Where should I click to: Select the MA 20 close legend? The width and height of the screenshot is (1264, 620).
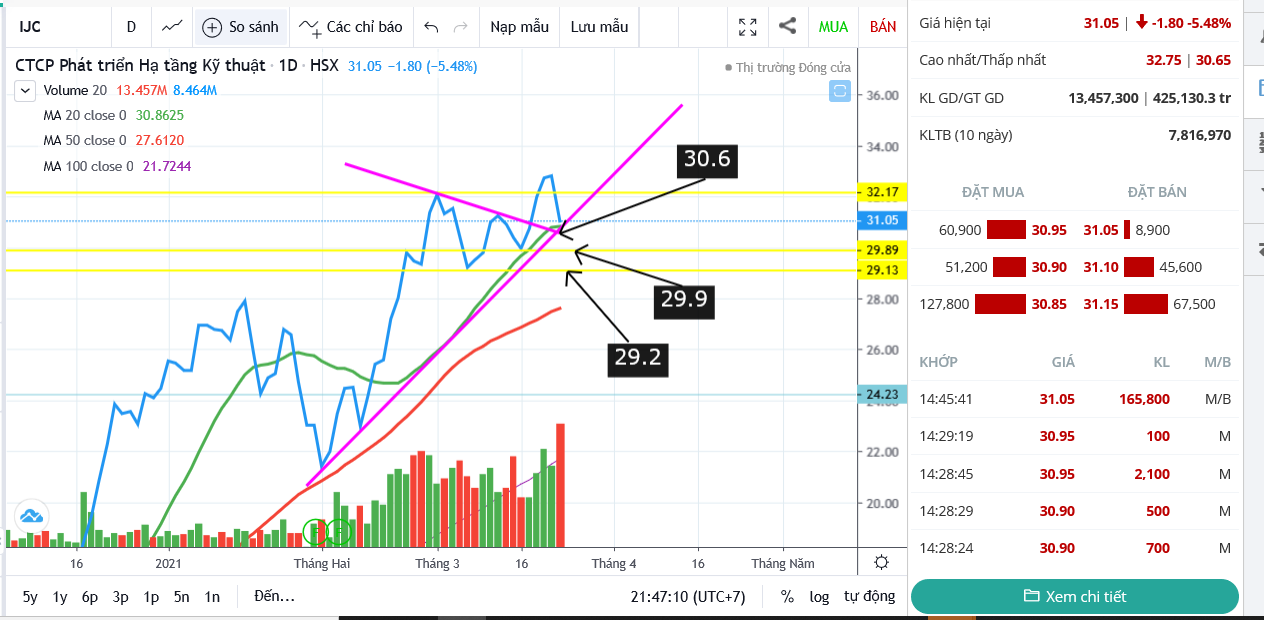click(x=85, y=115)
